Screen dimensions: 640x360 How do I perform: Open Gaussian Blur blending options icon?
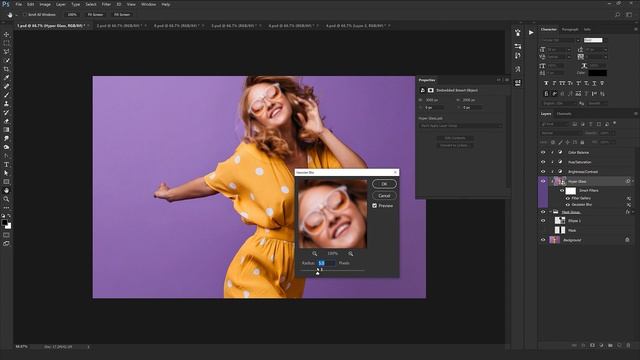[x=629, y=204]
